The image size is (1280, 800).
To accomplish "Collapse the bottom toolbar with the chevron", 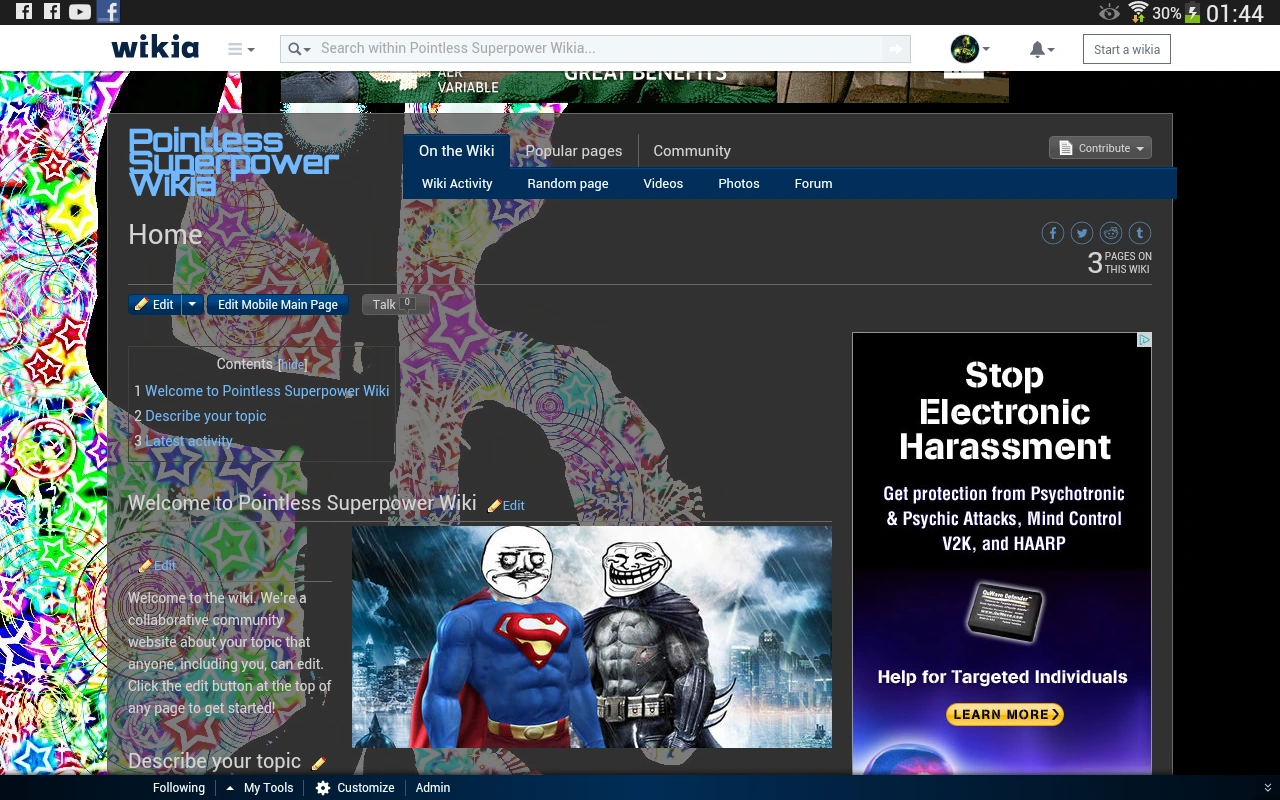I will point(1268,788).
